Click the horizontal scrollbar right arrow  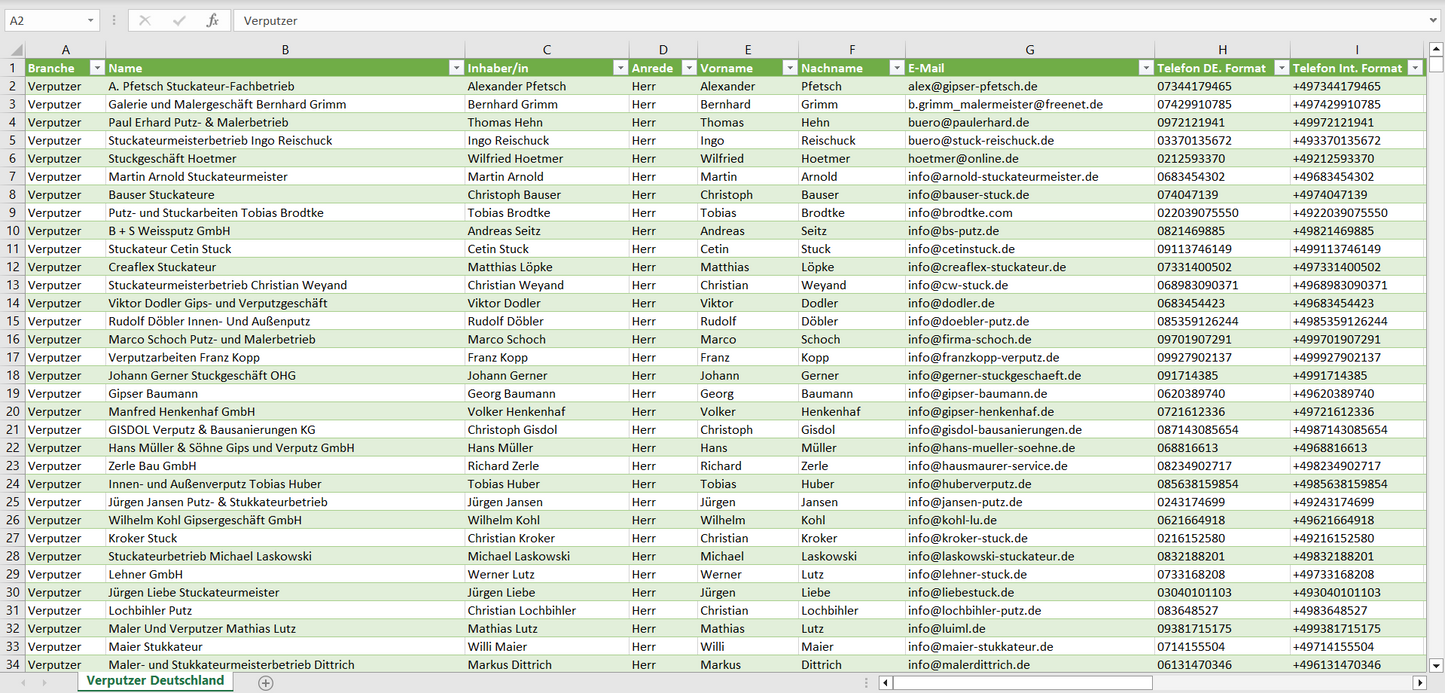tap(1419, 682)
